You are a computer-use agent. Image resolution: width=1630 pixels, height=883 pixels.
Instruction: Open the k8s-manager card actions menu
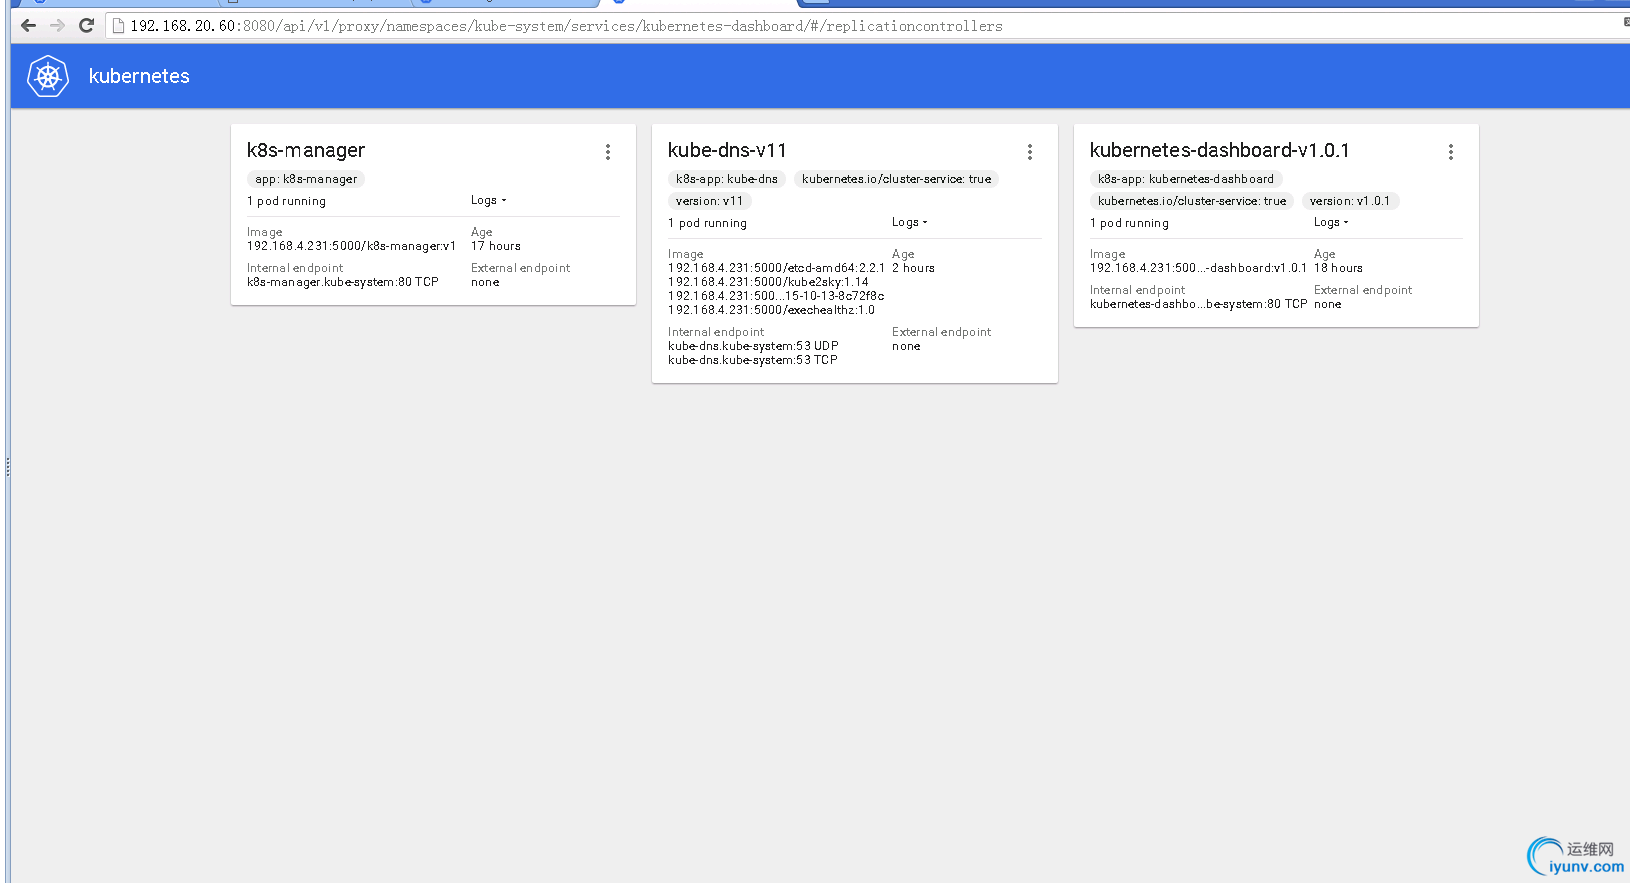tap(608, 152)
